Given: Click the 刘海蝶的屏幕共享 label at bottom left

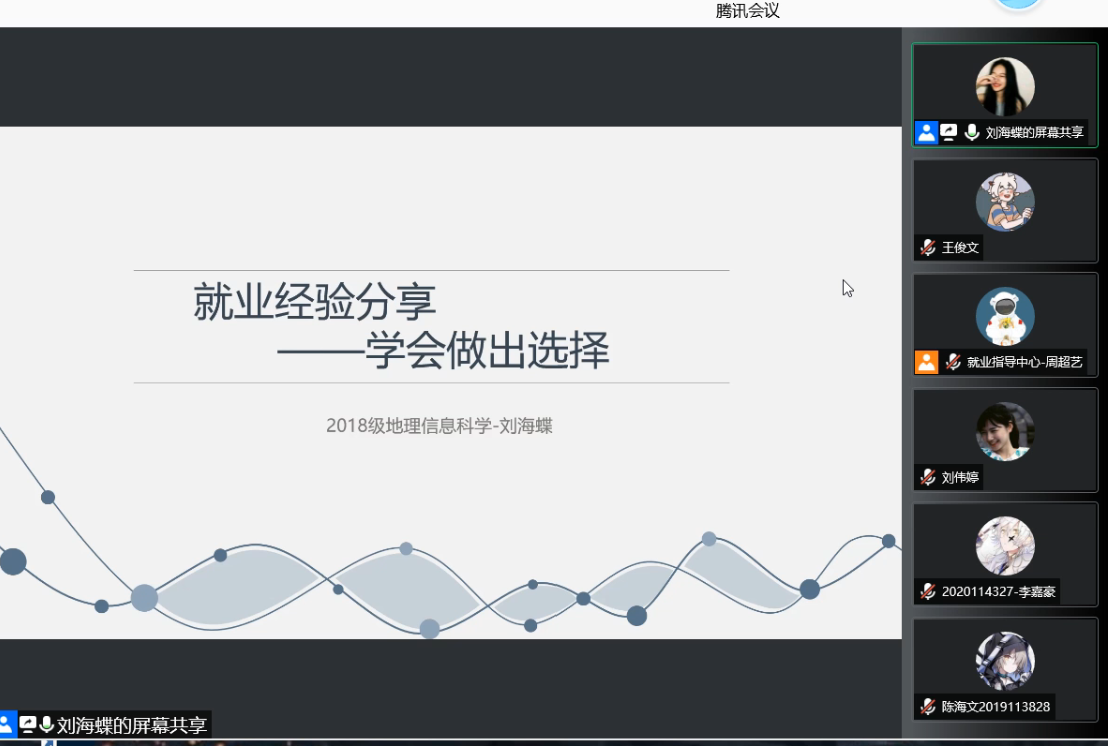Looking at the screenshot, I should point(132,725).
